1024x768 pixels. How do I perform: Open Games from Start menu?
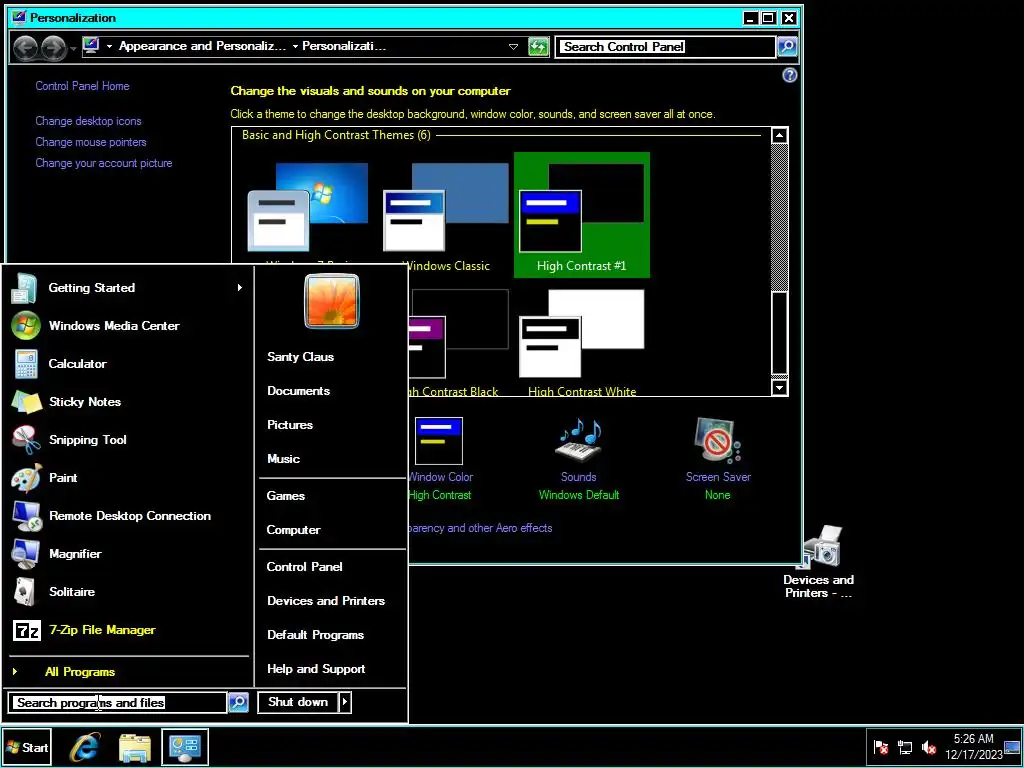pos(285,496)
